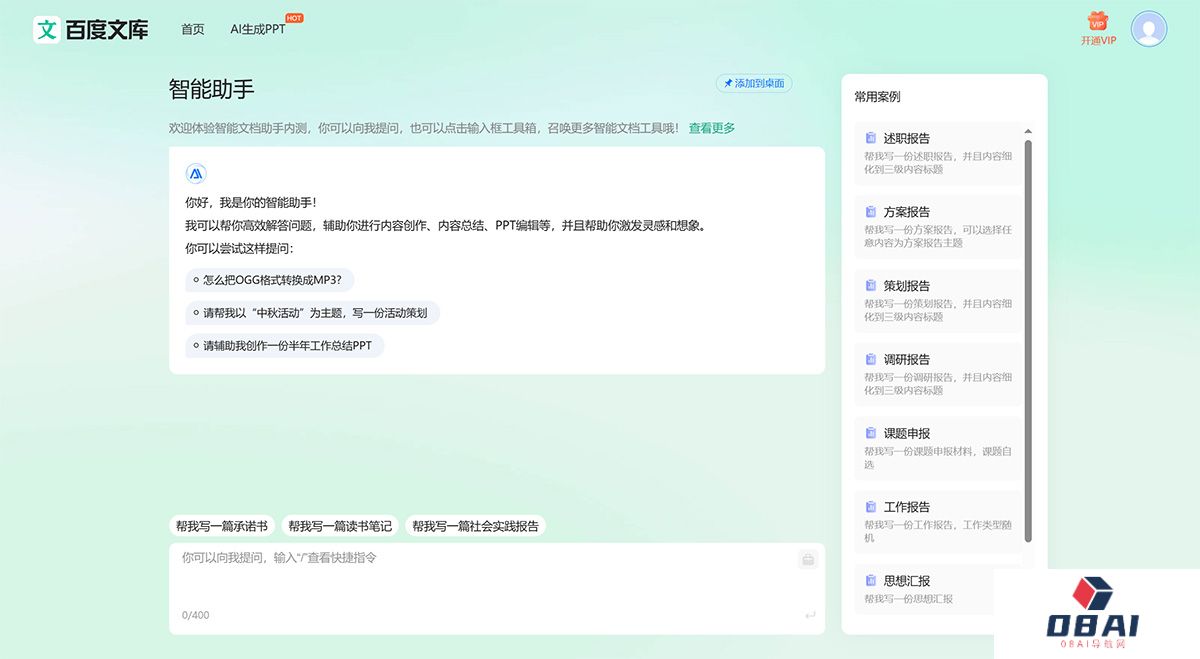This screenshot has height=659, width=1200.
Task: Click the text 你可以尝试这样提问:
Action: [239, 248]
